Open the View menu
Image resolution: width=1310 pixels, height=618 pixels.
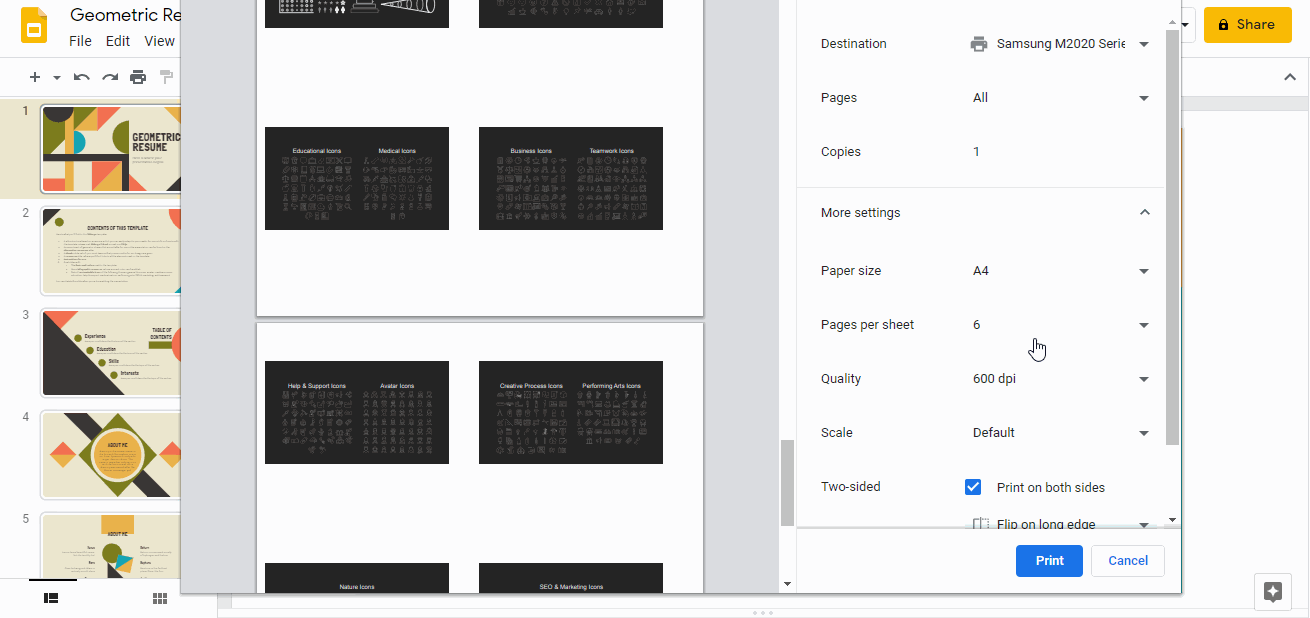coord(159,41)
